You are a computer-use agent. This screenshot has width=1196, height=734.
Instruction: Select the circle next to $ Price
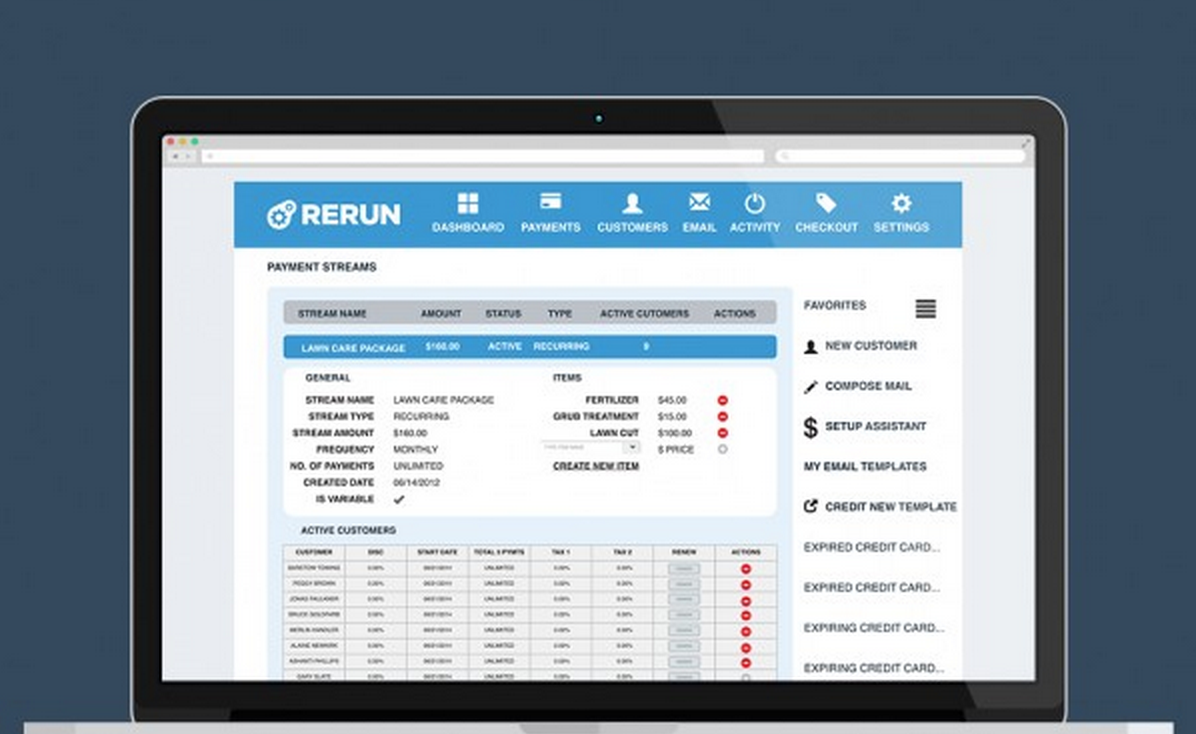click(724, 448)
